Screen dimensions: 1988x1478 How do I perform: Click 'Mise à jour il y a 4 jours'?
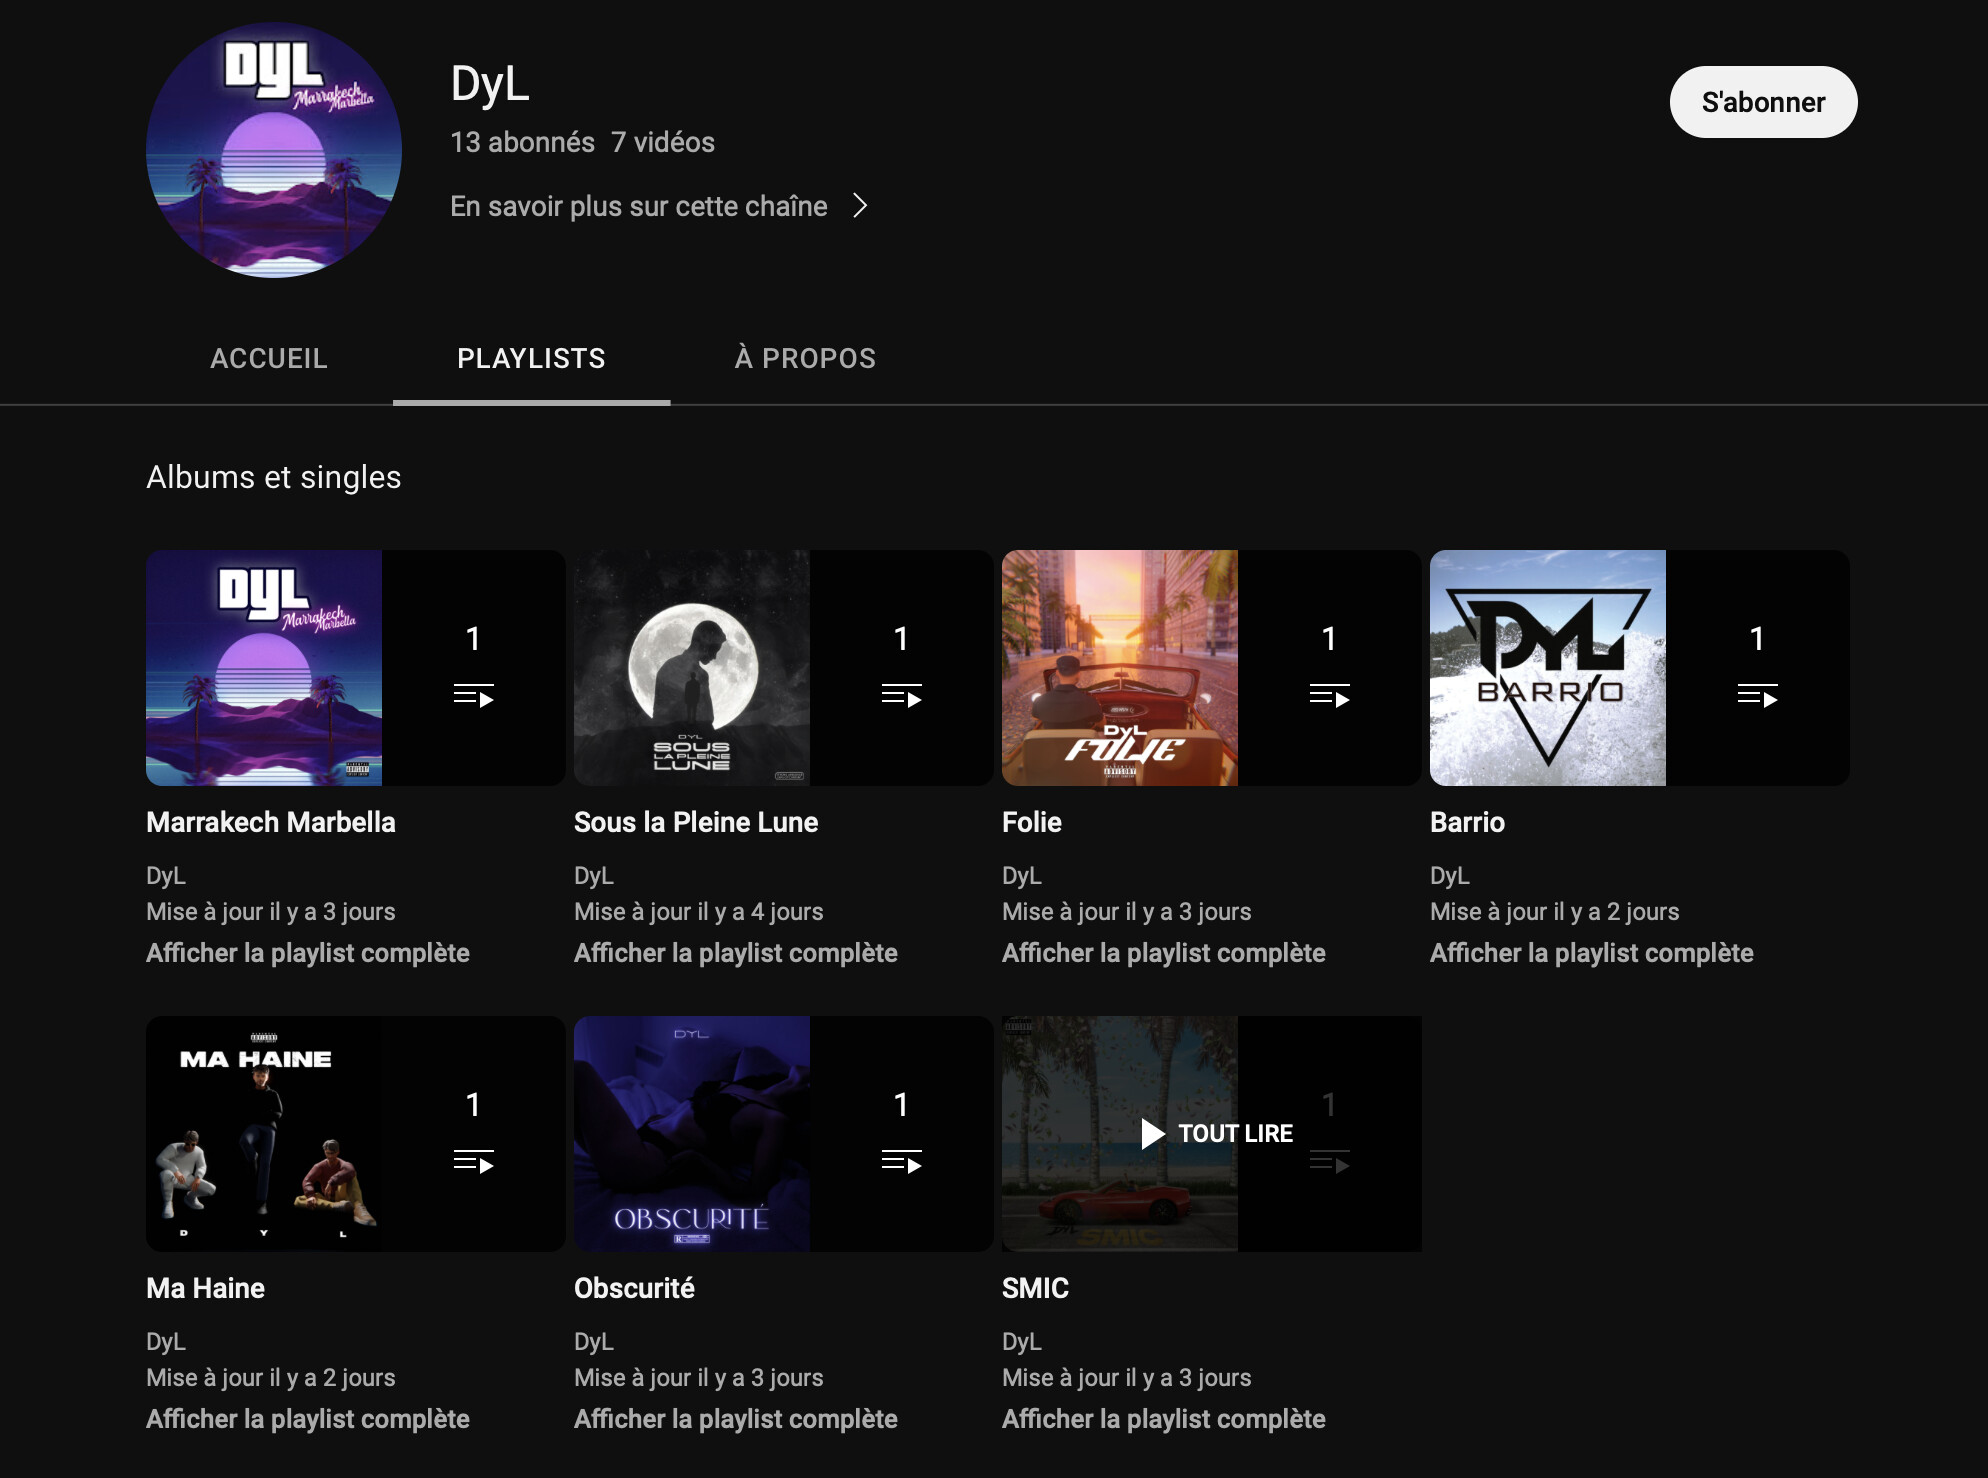(x=699, y=911)
